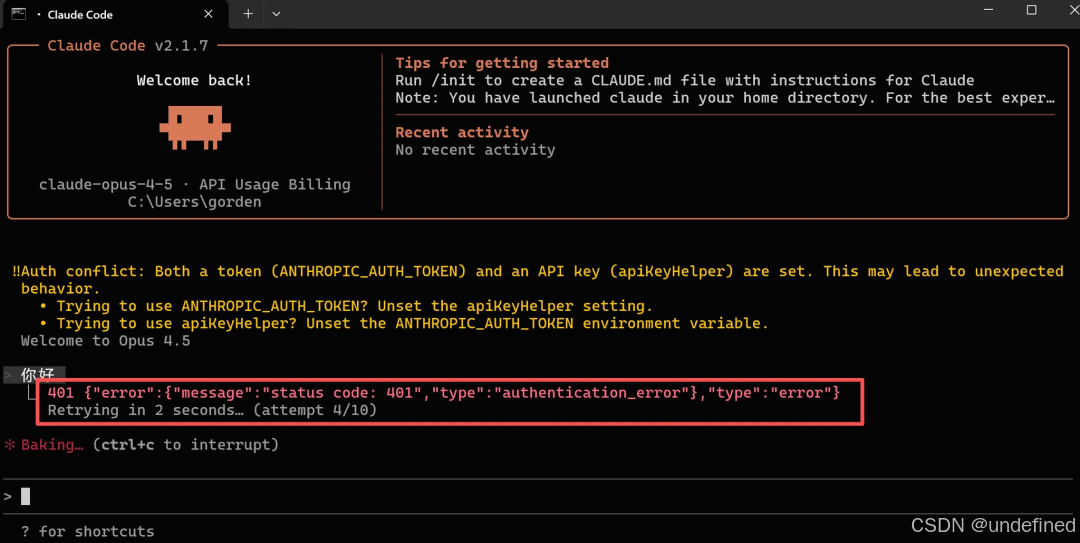Click the 401 authentication_error message
Screen dimensions: 1080x543
(444, 393)
